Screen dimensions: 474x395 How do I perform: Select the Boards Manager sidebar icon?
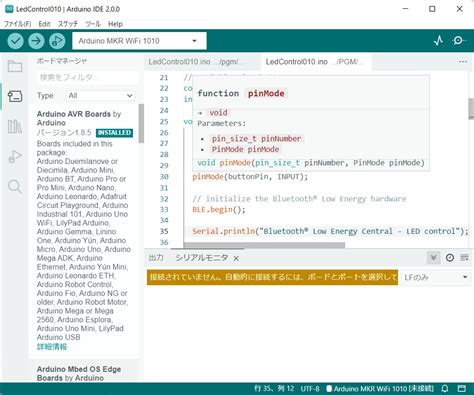pos(15,96)
